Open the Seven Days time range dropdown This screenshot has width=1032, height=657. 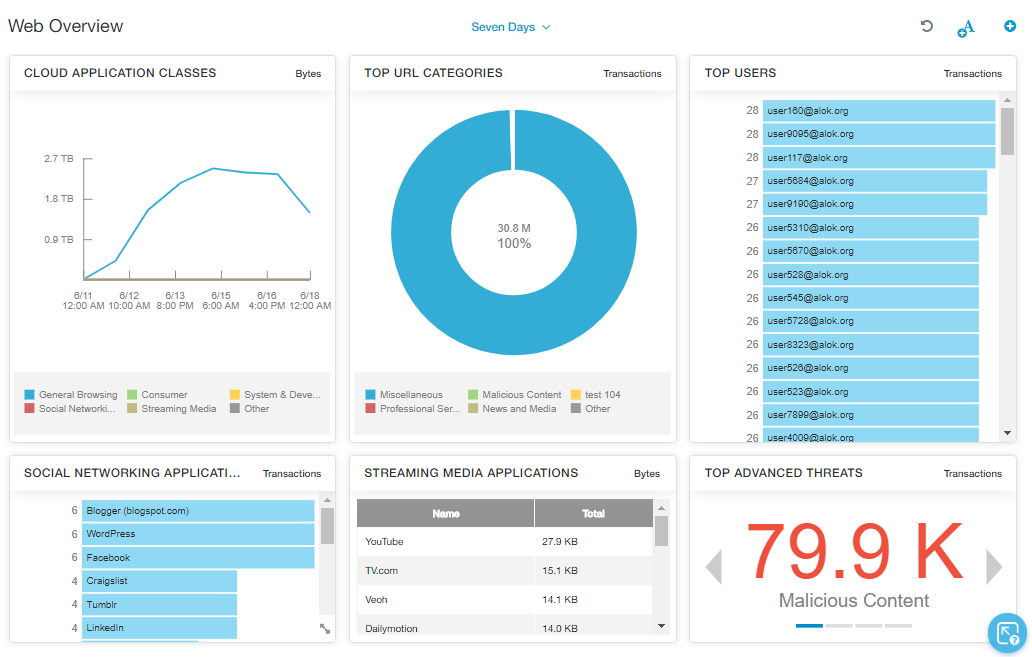(x=511, y=27)
